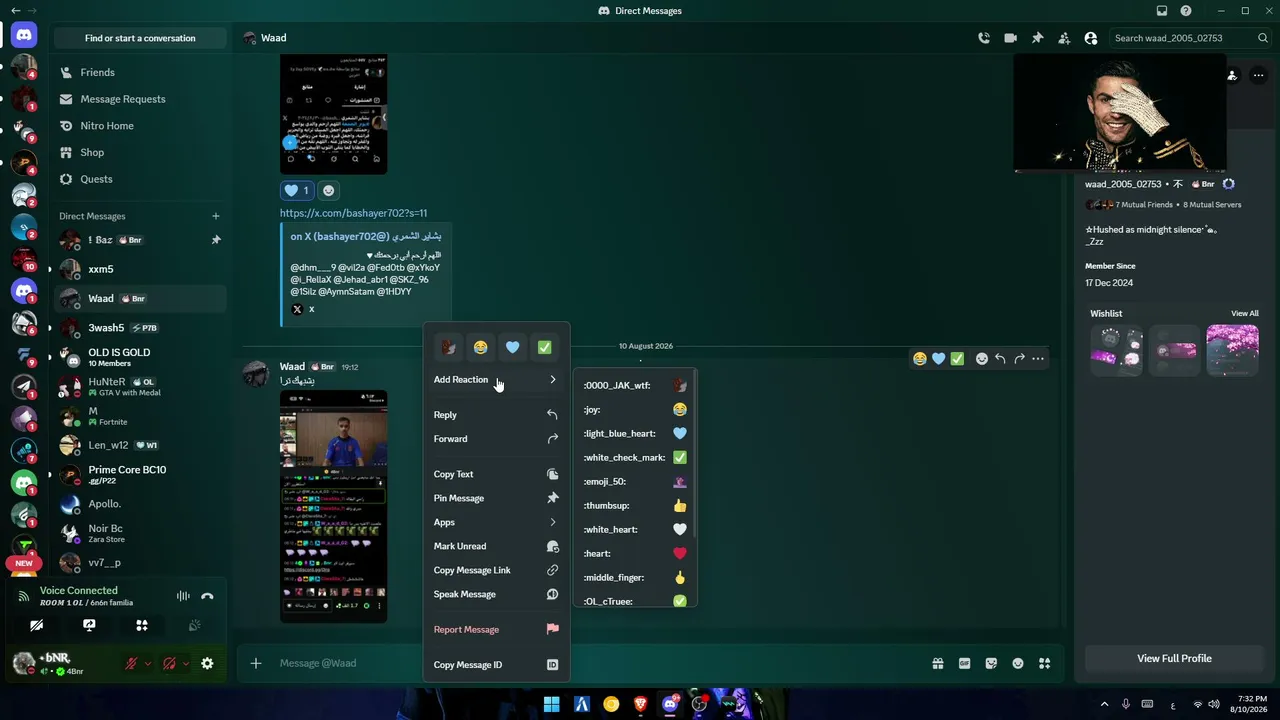Open the OLD IS GOLD group chat
Image resolution: width=1280 pixels, height=720 pixels.
[x=140, y=357]
